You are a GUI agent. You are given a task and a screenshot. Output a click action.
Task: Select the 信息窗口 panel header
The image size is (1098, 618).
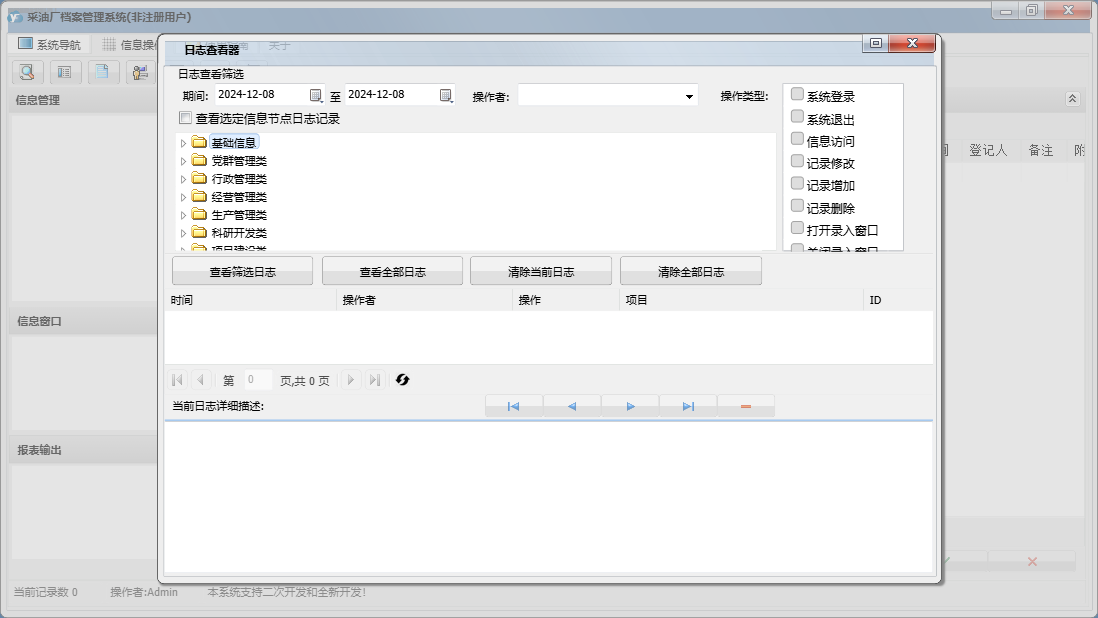pyautogui.click(x=83, y=321)
